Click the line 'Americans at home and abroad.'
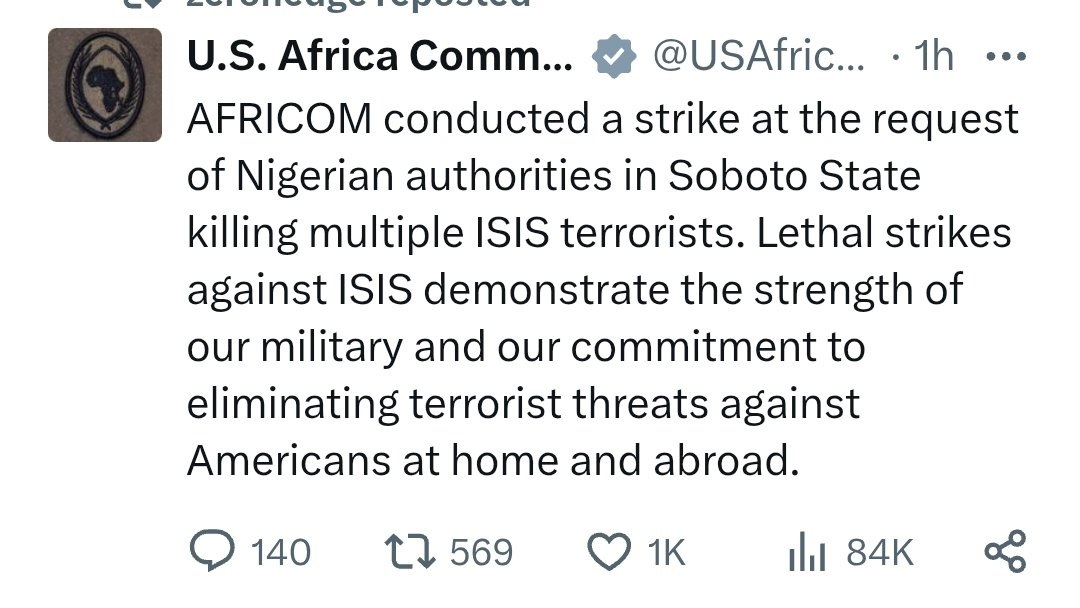The image size is (1080, 608). click(x=493, y=461)
